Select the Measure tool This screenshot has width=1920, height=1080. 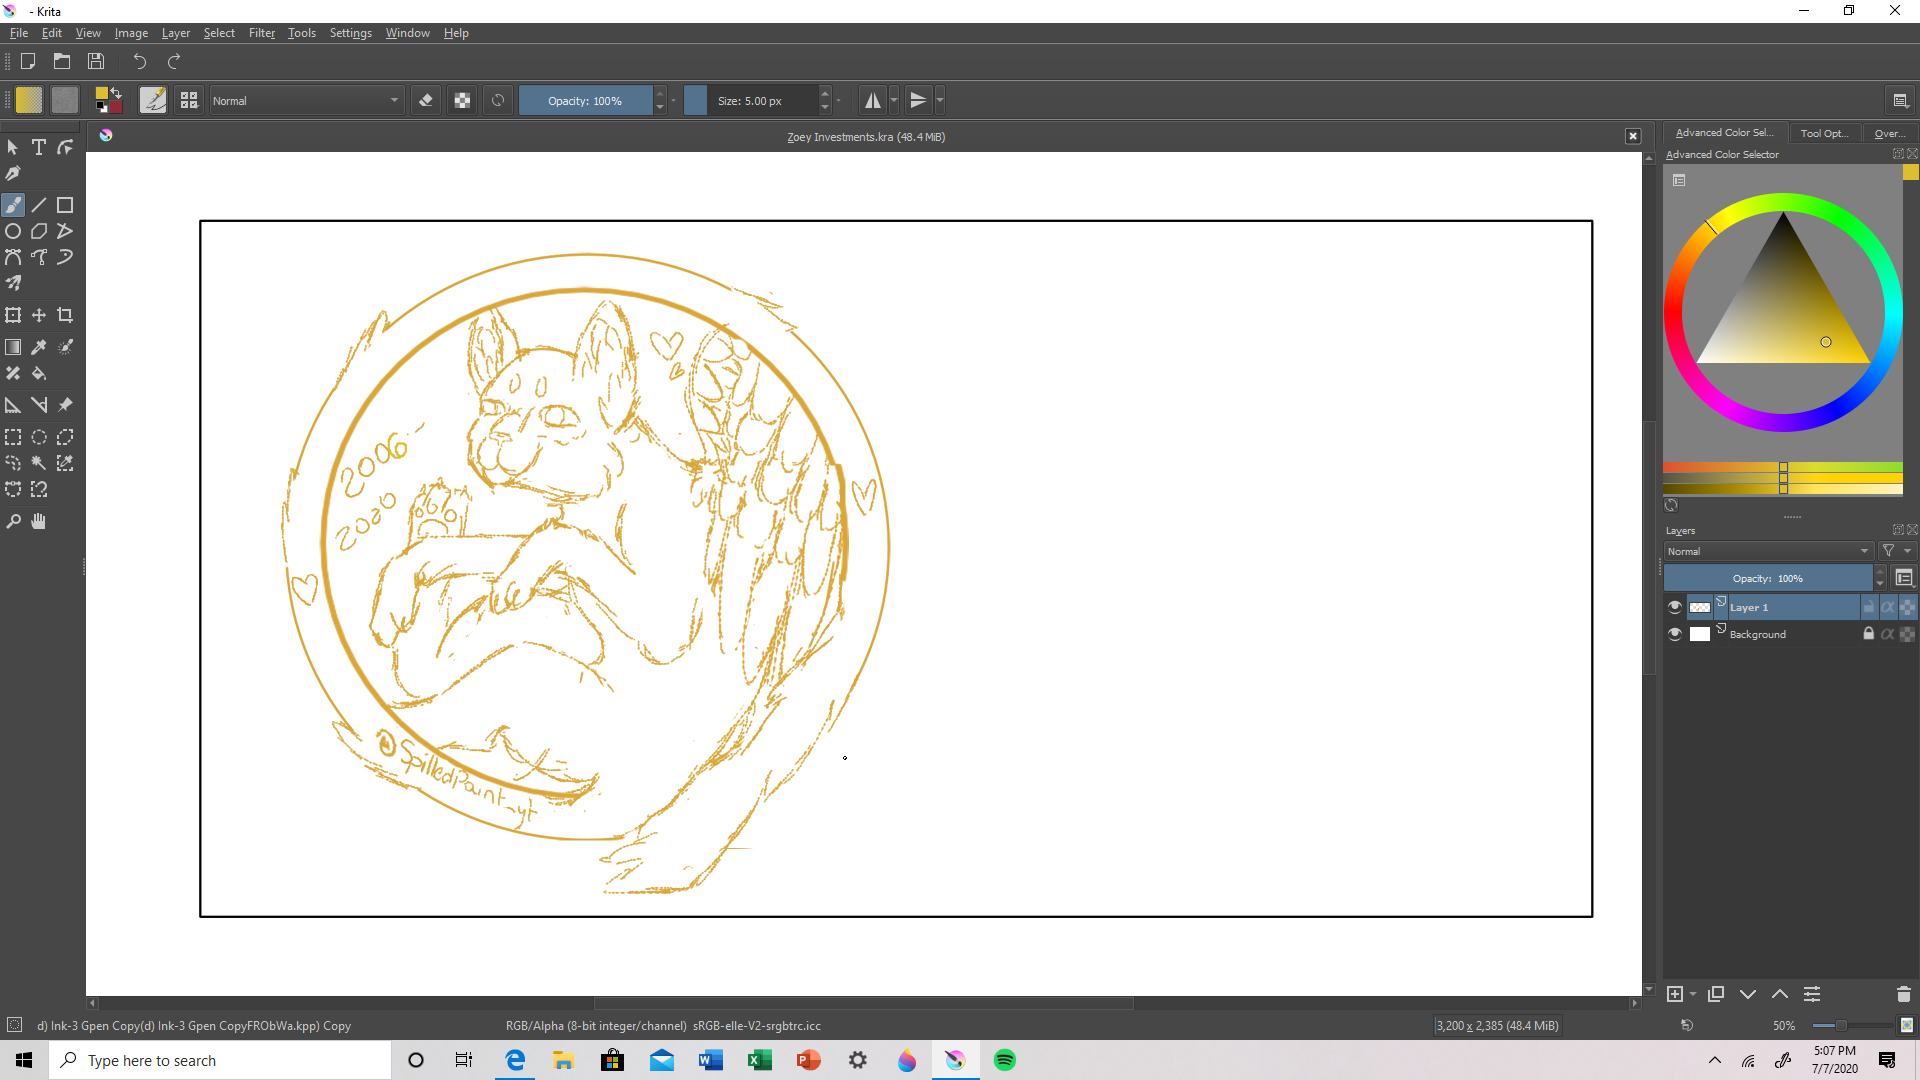pos(39,405)
